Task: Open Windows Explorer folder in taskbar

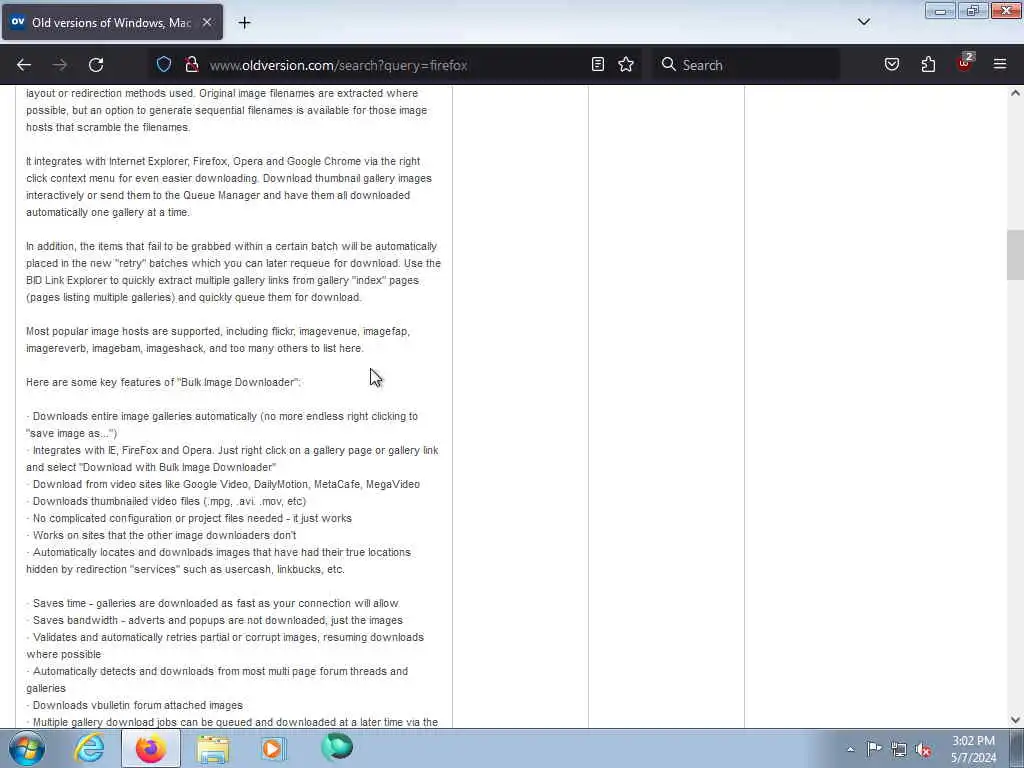Action: point(213,749)
